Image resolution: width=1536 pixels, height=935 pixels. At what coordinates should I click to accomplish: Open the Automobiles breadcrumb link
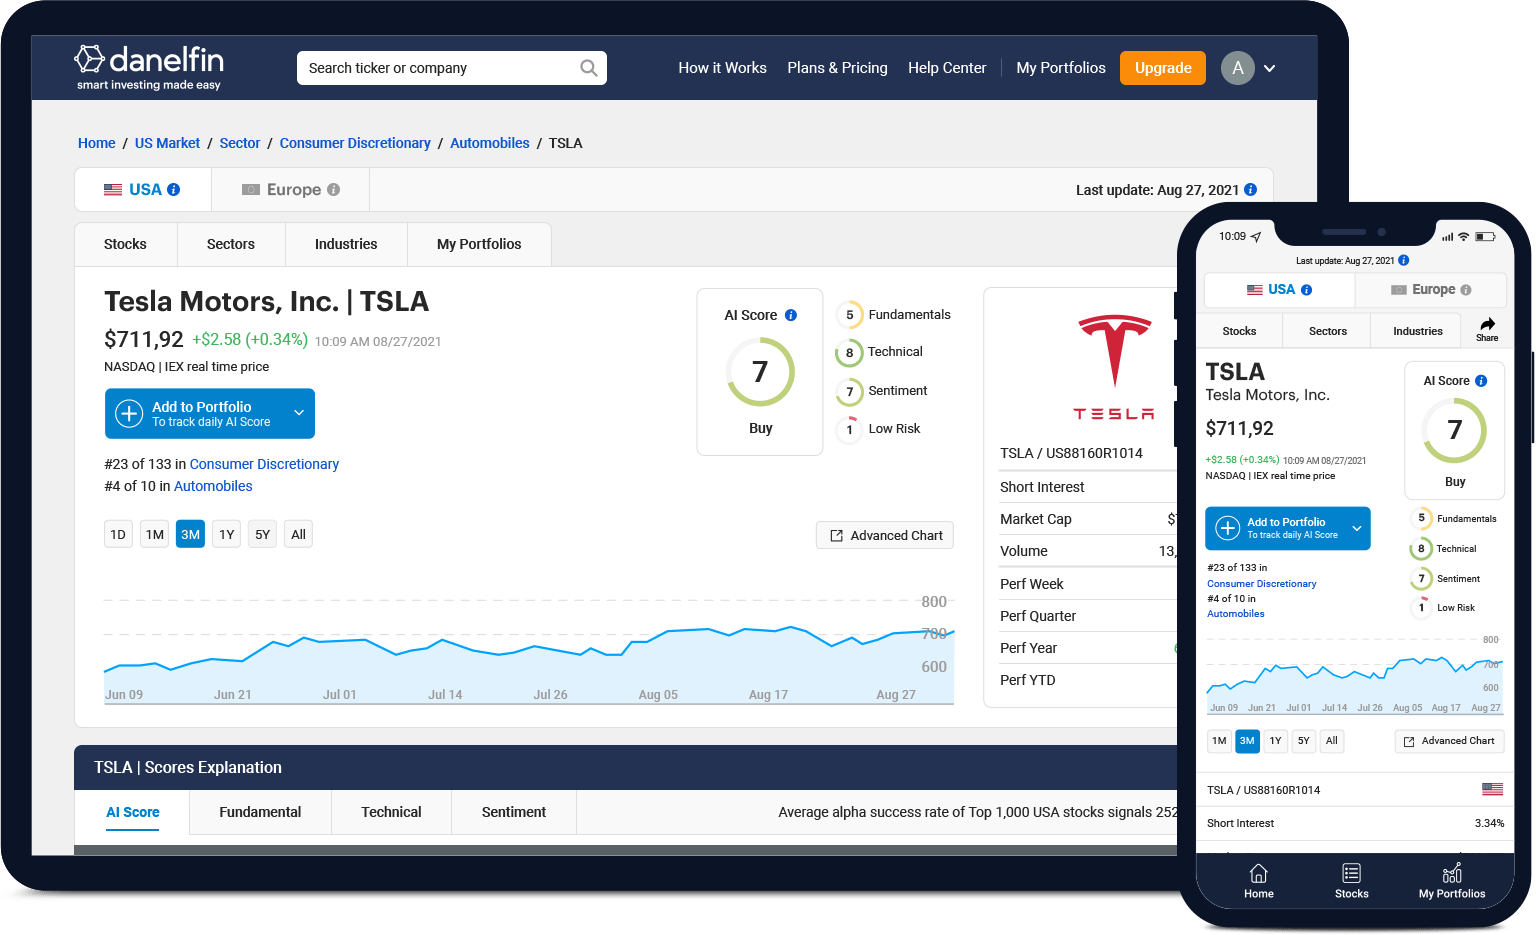[489, 143]
